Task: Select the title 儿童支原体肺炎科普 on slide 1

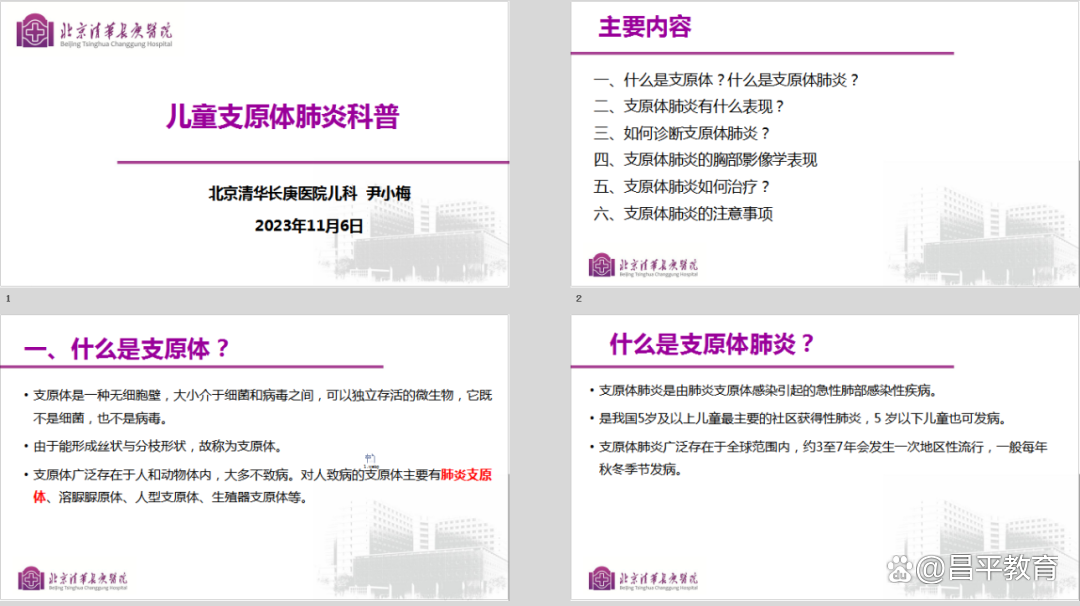Action: pos(282,117)
